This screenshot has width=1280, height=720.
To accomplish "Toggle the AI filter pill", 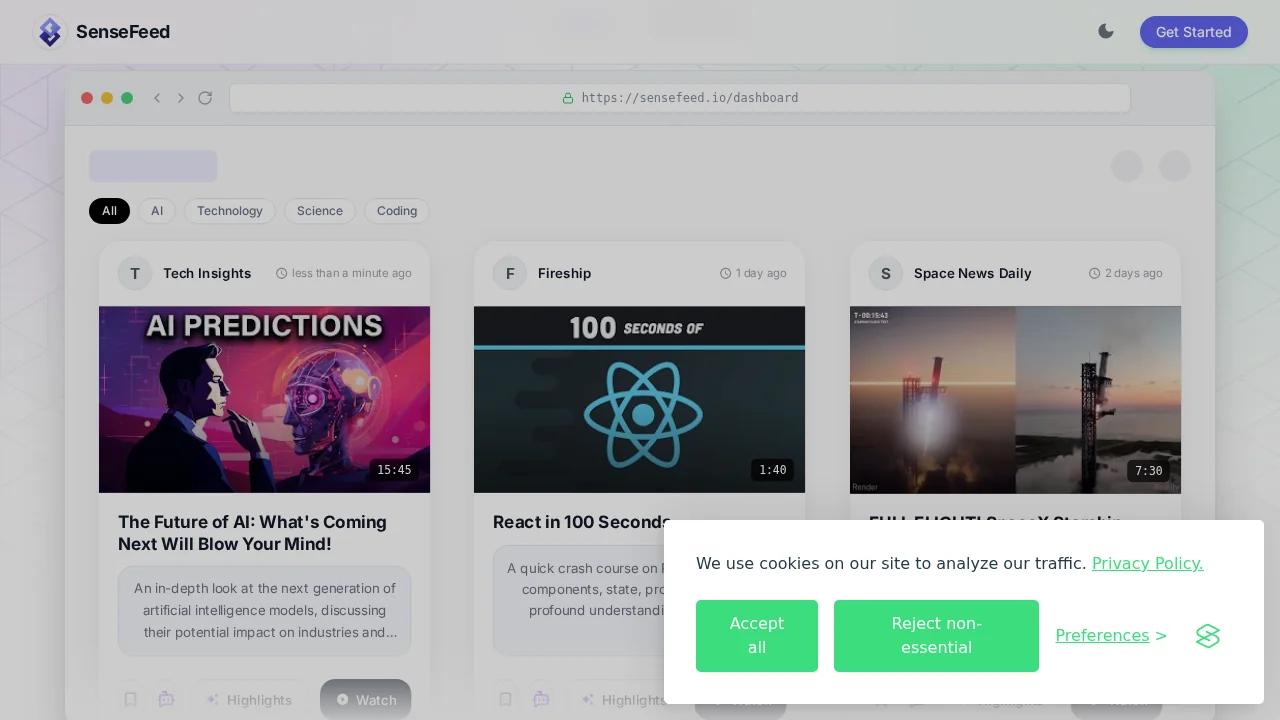I will [x=157, y=211].
